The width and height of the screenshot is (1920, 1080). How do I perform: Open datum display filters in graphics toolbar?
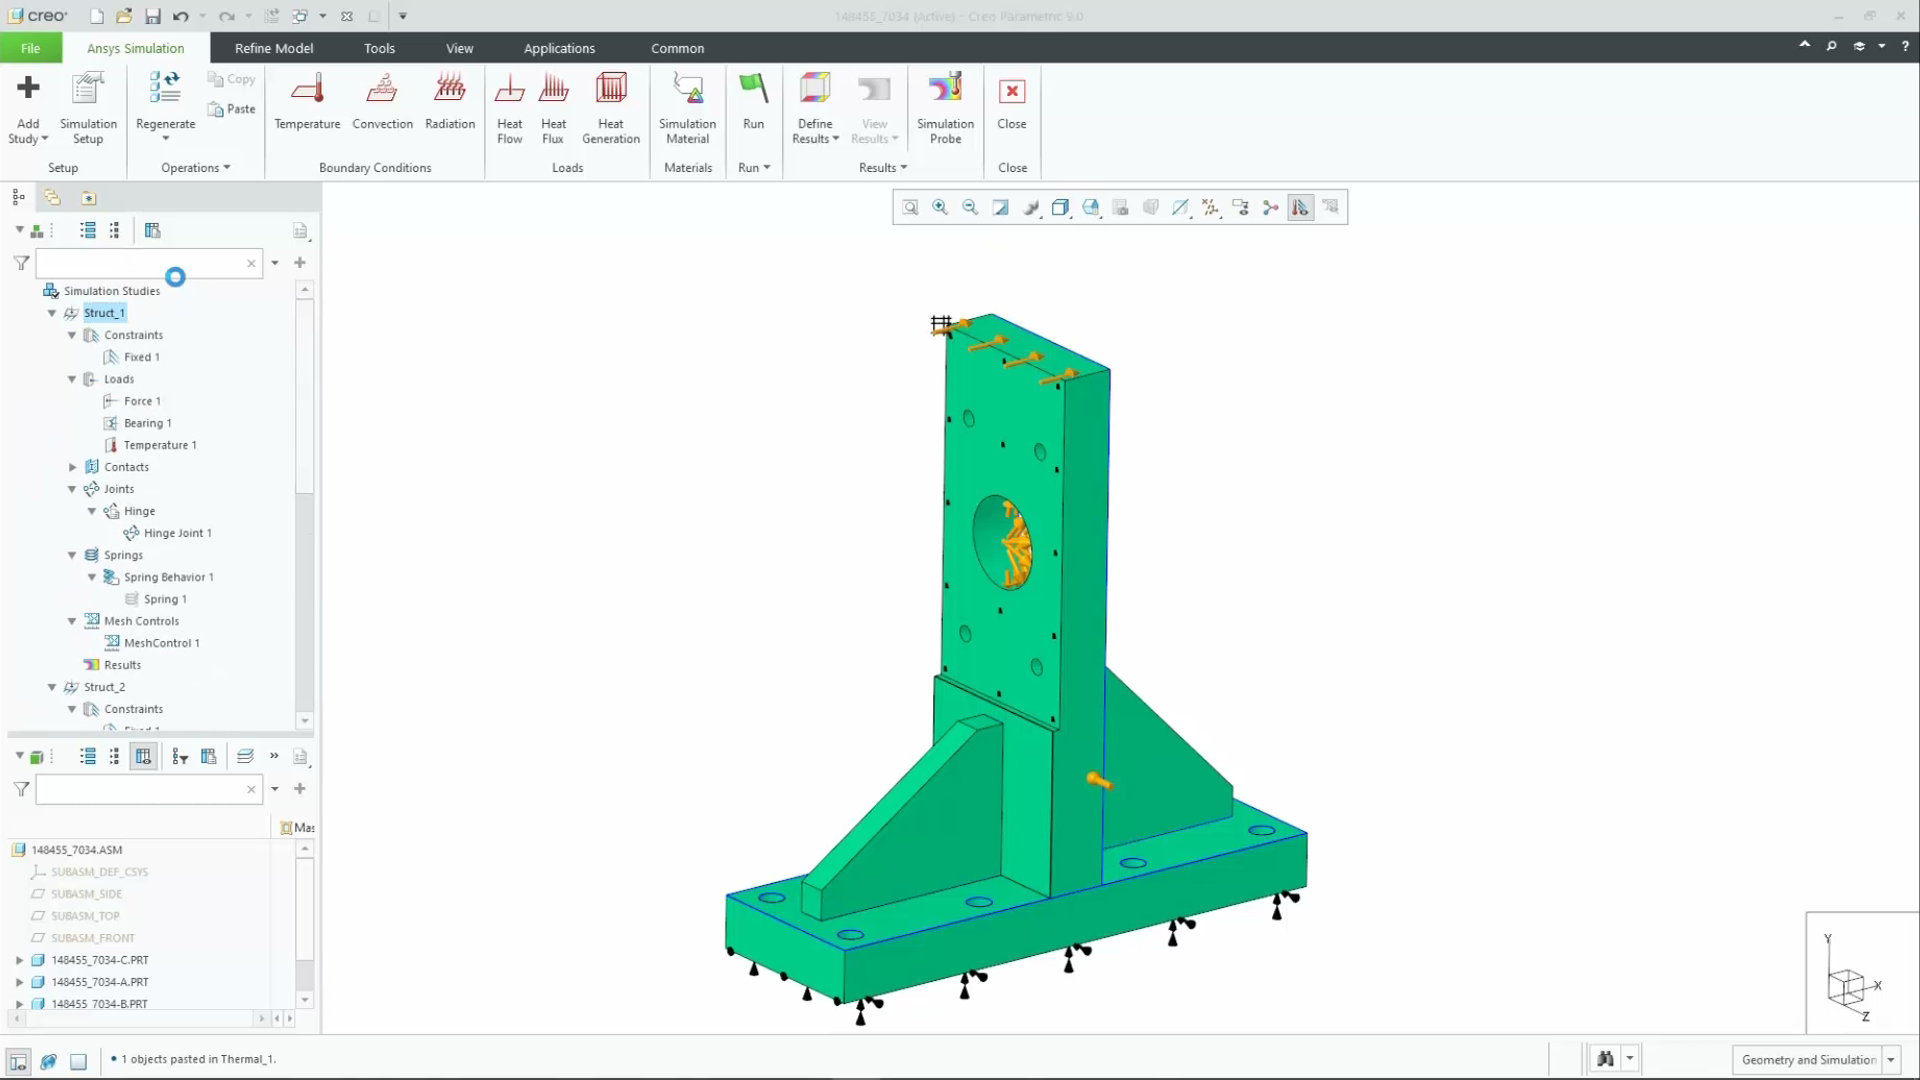tap(1211, 207)
